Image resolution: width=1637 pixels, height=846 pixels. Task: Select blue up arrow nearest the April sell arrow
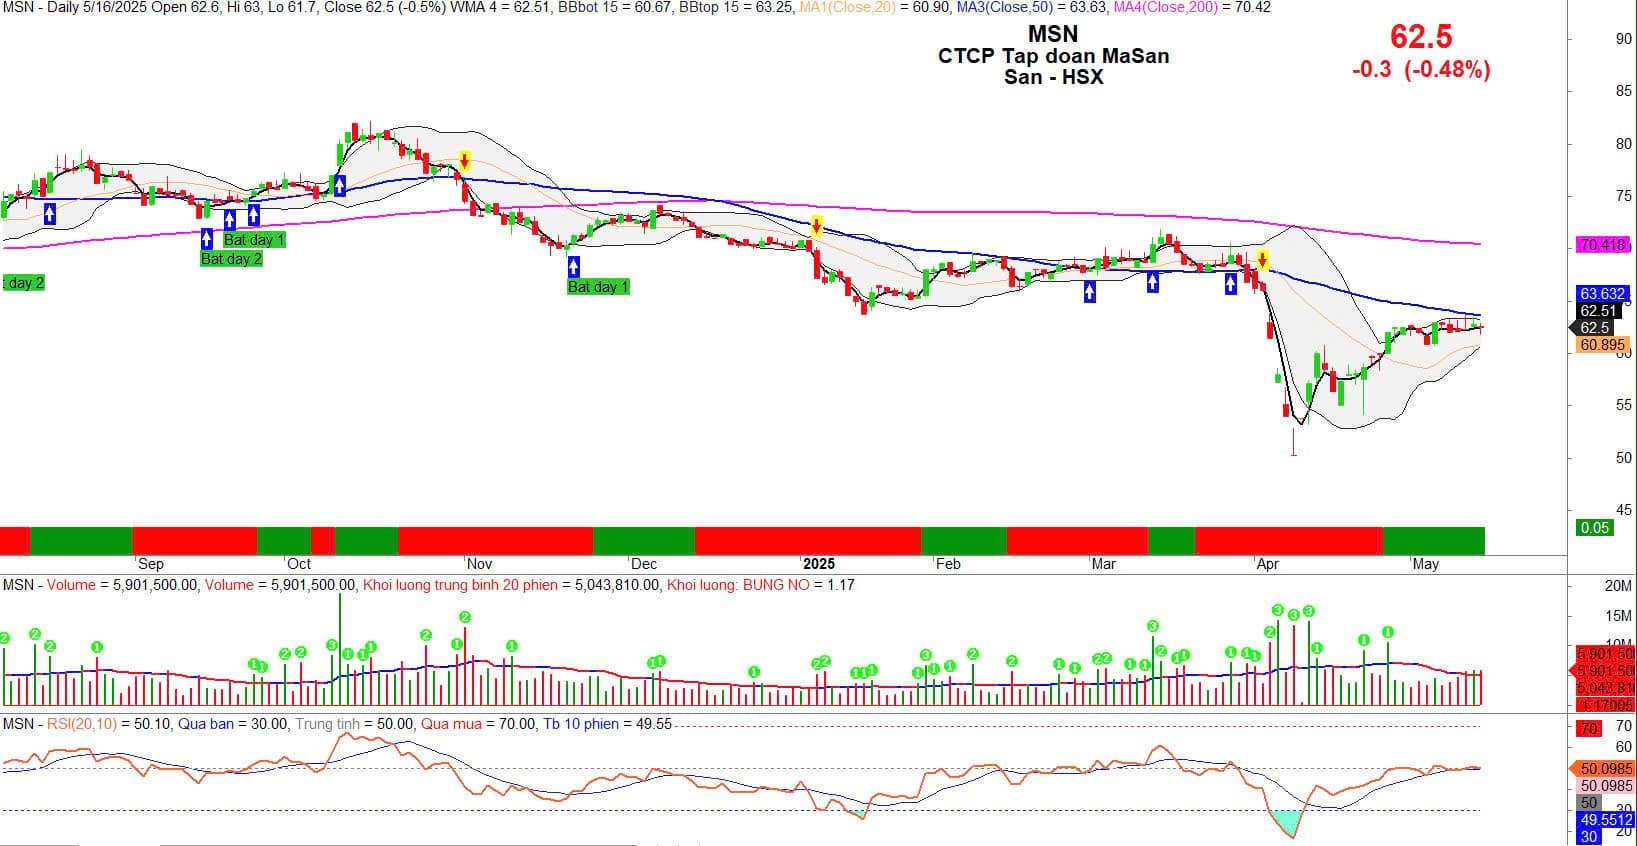click(x=1231, y=285)
